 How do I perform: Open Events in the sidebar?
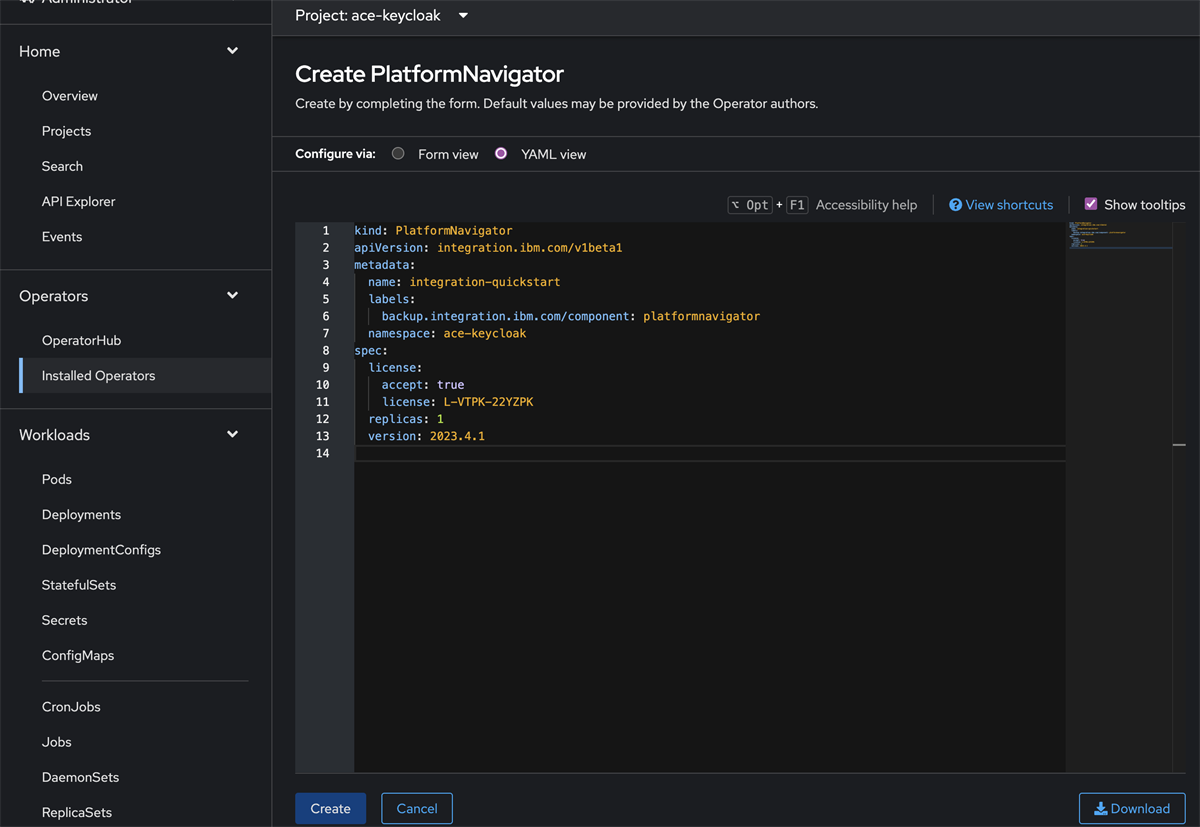tap(62, 236)
